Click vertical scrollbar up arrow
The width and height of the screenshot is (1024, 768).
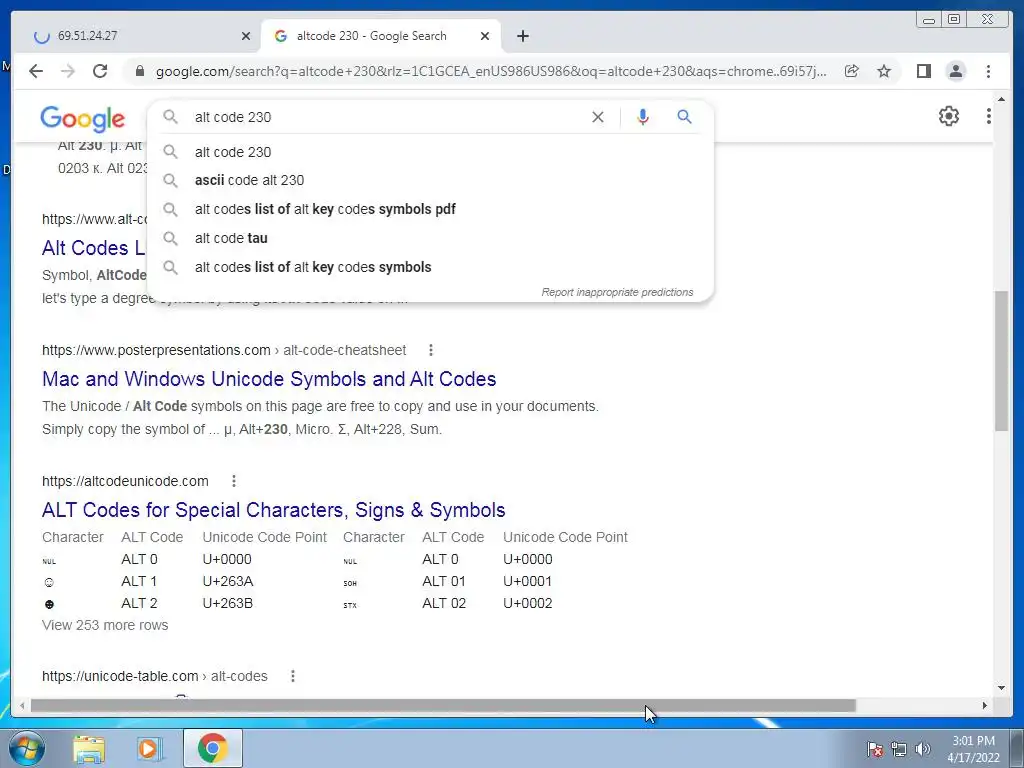click(x=1001, y=100)
